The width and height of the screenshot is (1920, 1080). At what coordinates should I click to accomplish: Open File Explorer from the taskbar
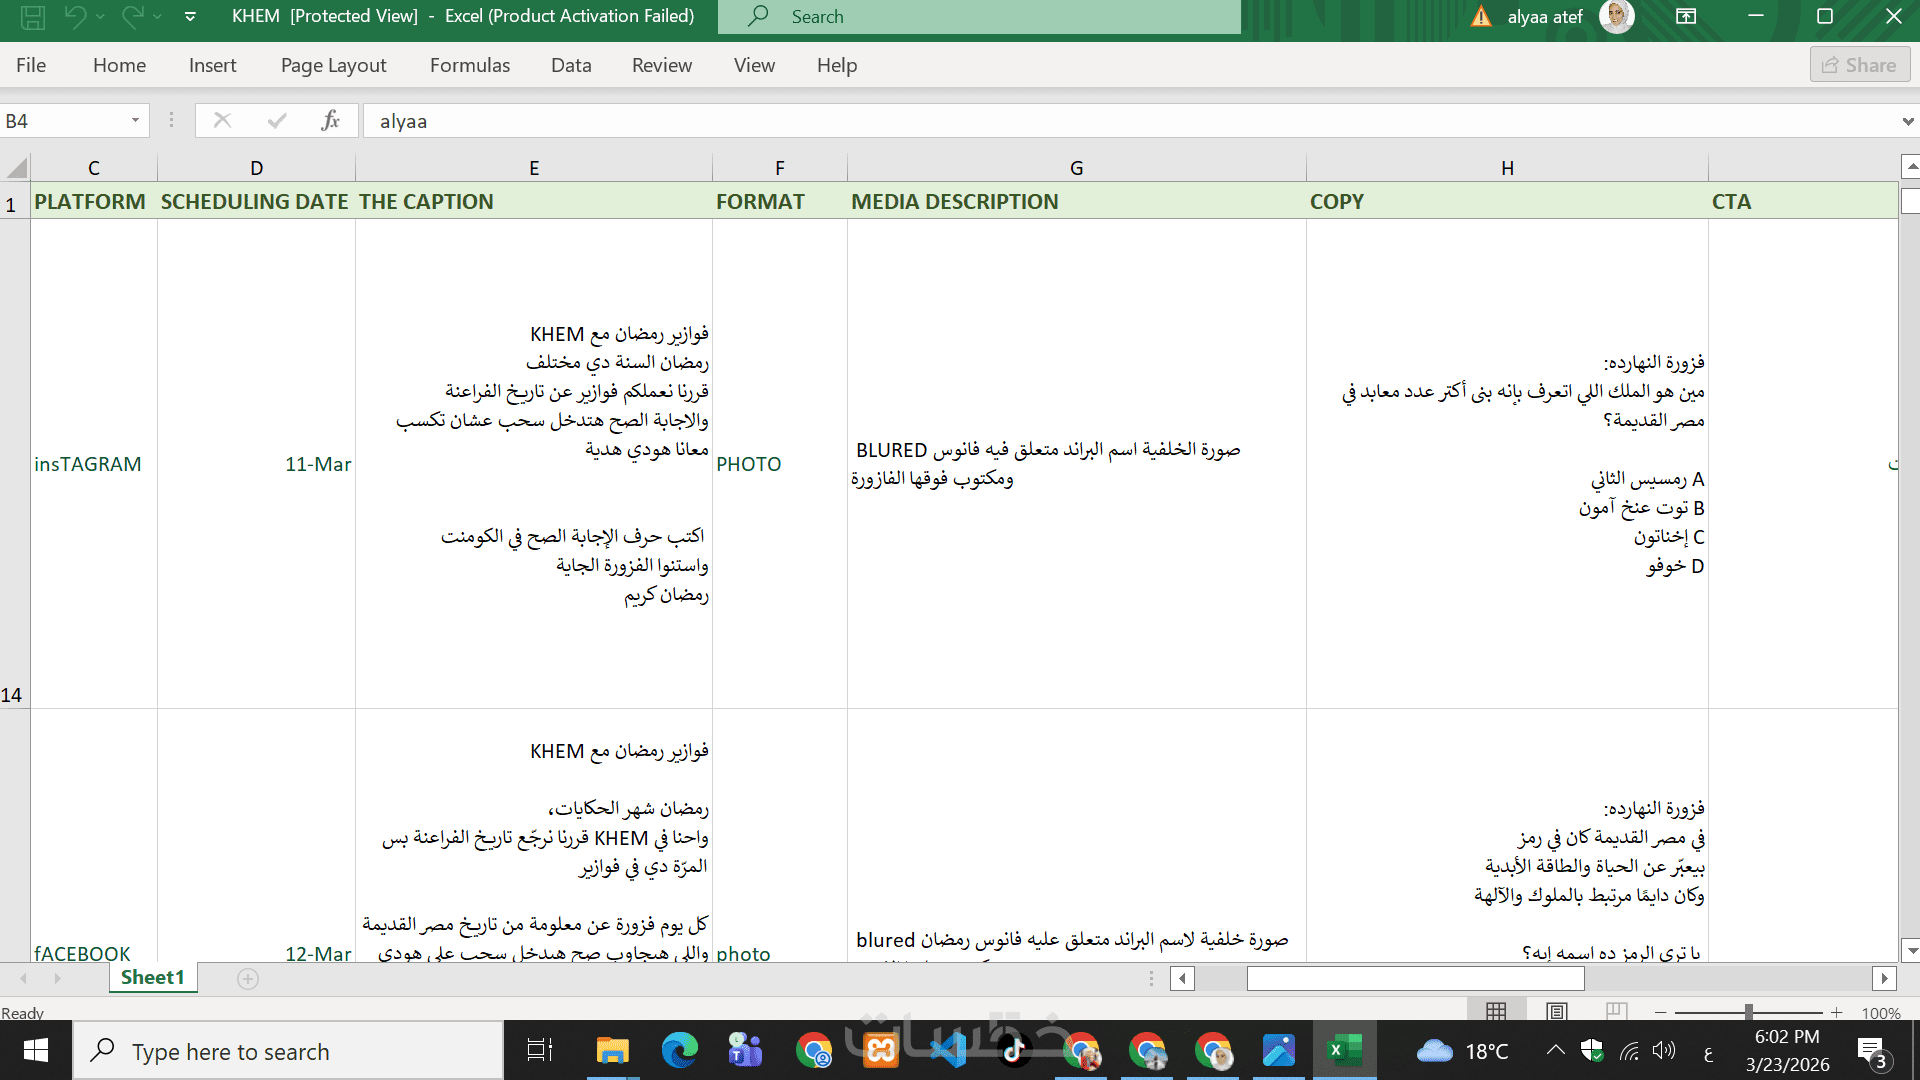612,1051
